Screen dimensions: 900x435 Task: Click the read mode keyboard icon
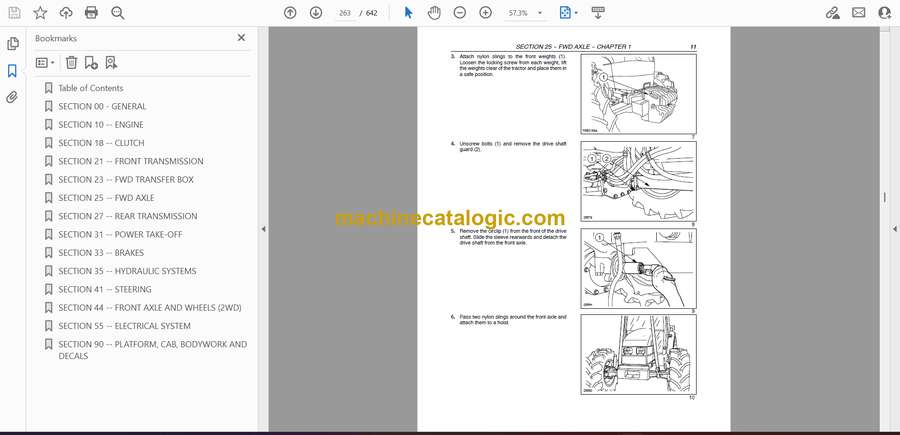tap(598, 13)
